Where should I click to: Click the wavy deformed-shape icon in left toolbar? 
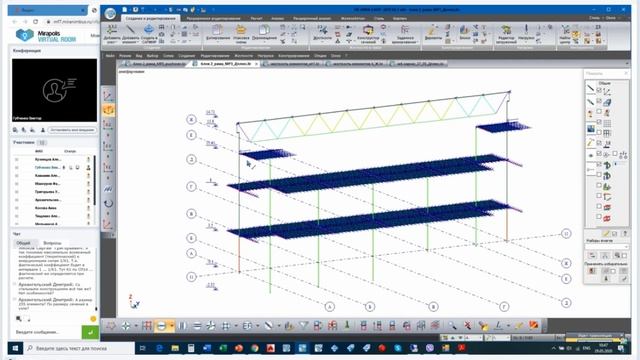click(108, 189)
